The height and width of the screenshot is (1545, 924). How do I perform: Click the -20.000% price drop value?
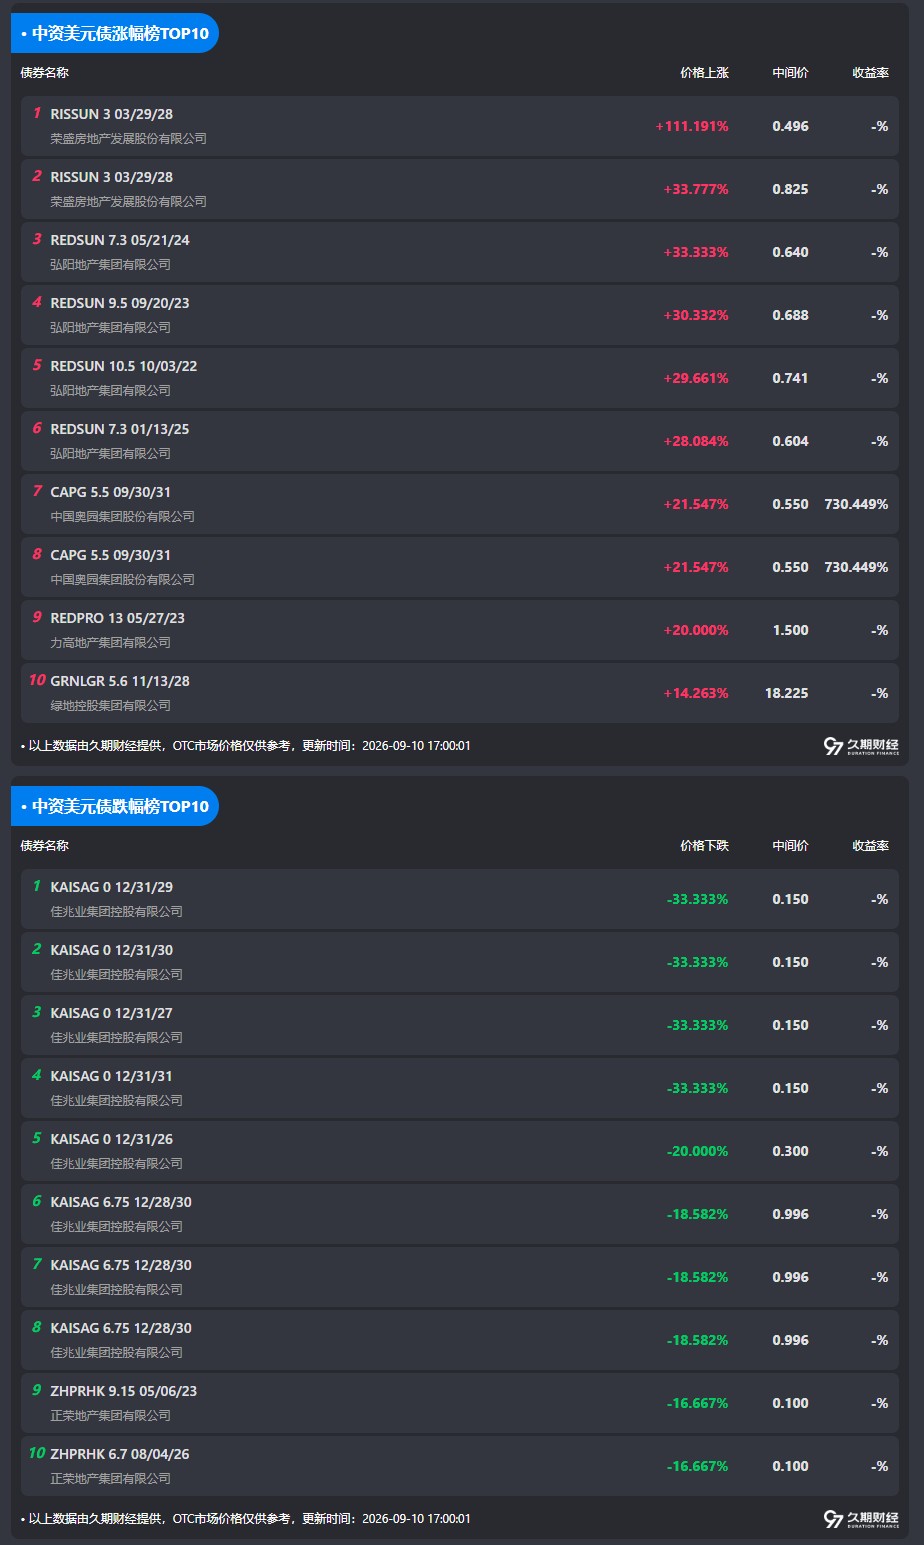click(x=697, y=1151)
